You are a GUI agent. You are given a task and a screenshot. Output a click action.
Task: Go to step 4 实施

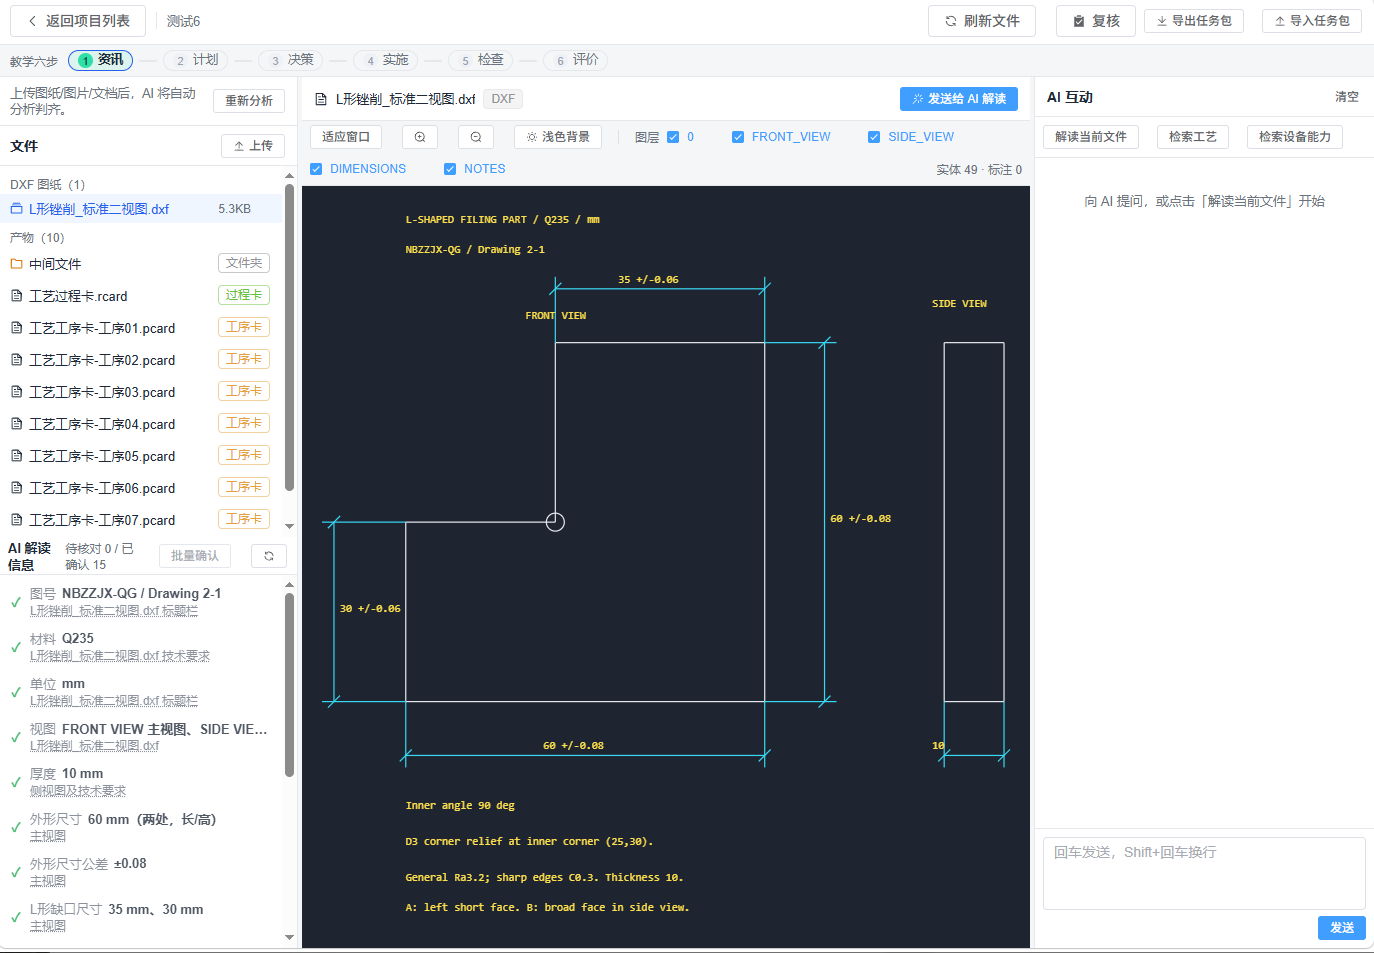[x=385, y=60]
